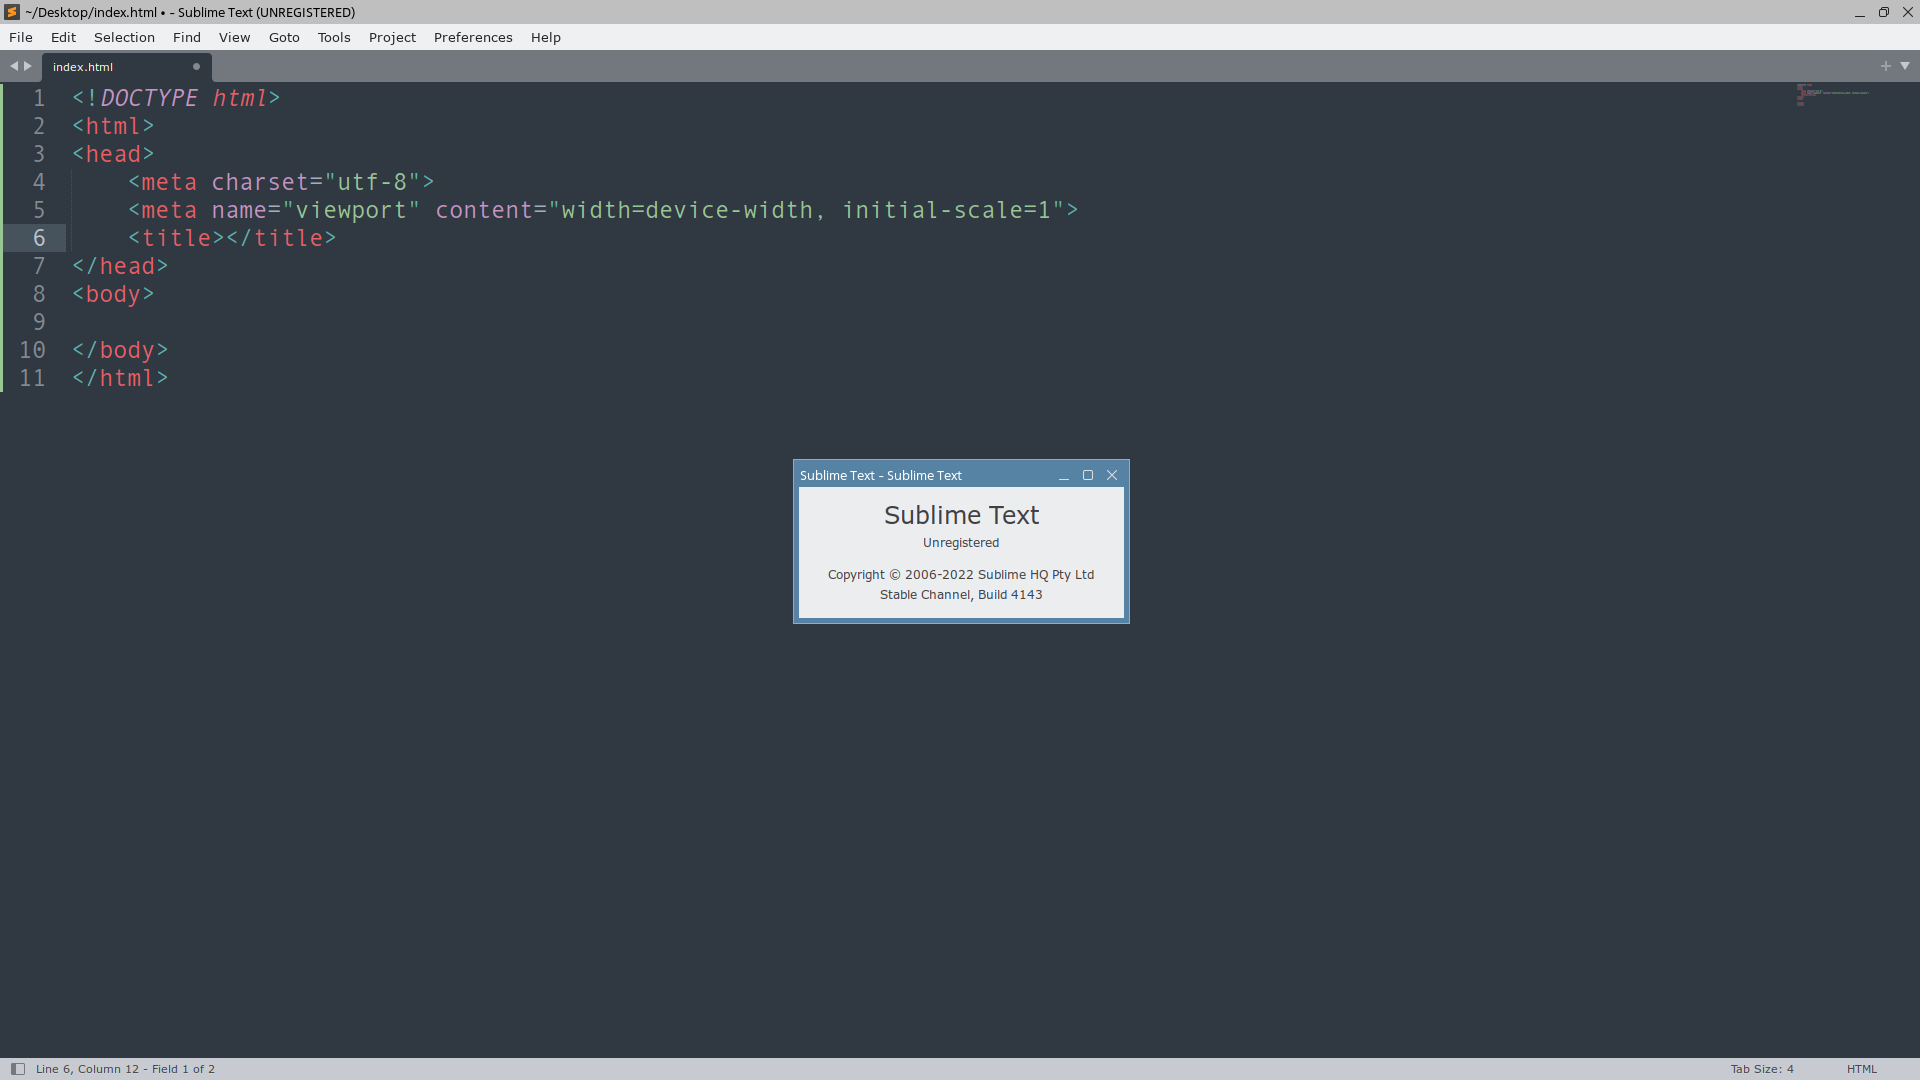Image resolution: width=1920 pixels, height=1080 pixels.
Task: Minimize the Sublime Text about dialog
Action: tap(1064, 476)
